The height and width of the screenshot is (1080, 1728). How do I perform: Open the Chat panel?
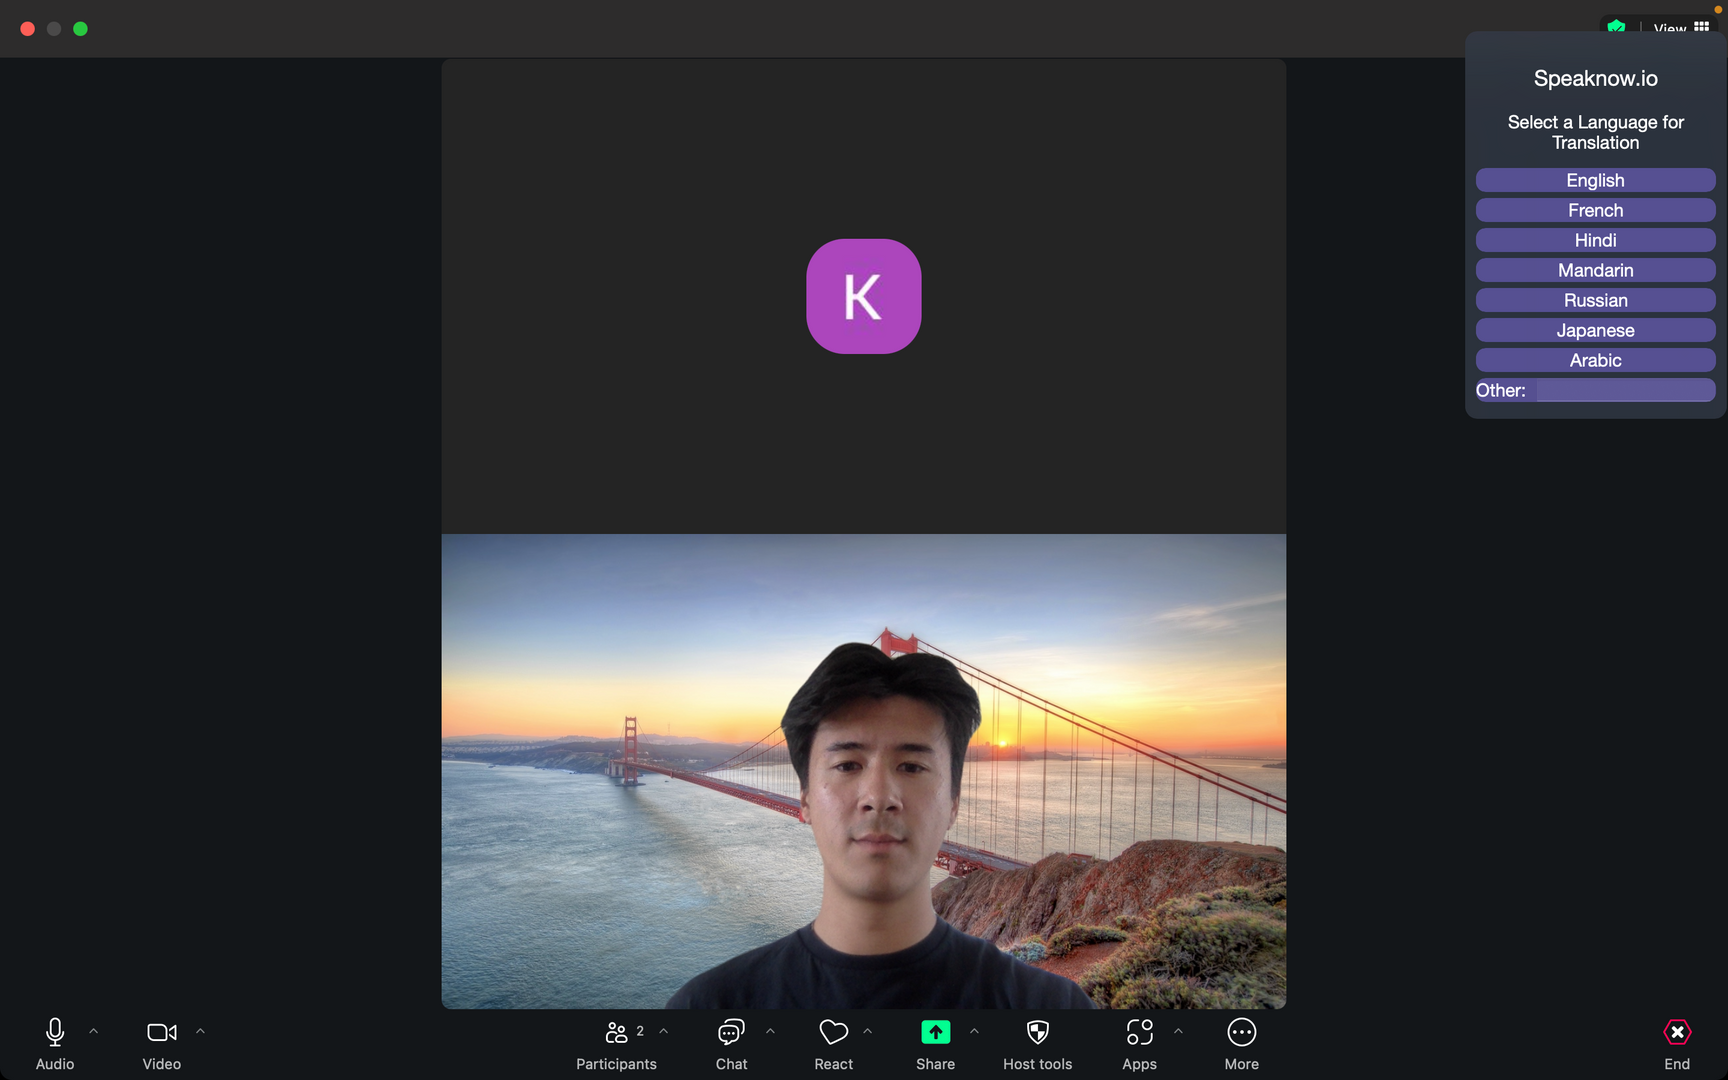(x=732, y=1044)
